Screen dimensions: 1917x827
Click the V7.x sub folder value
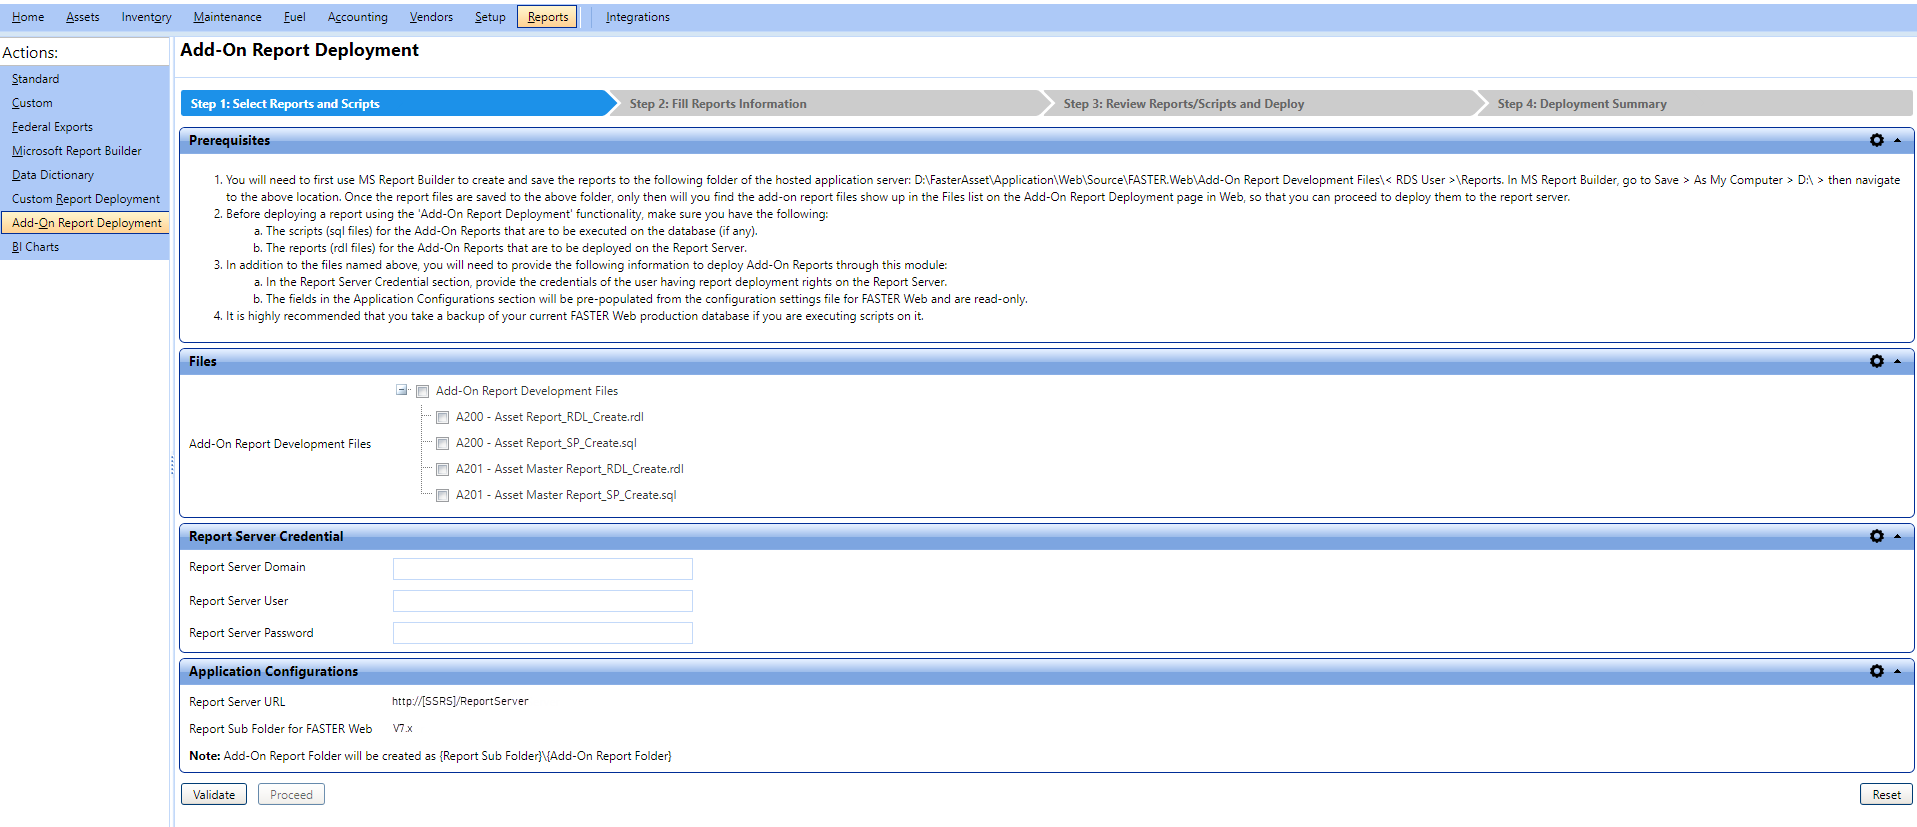pyautogui.click(x=403, y=729)
